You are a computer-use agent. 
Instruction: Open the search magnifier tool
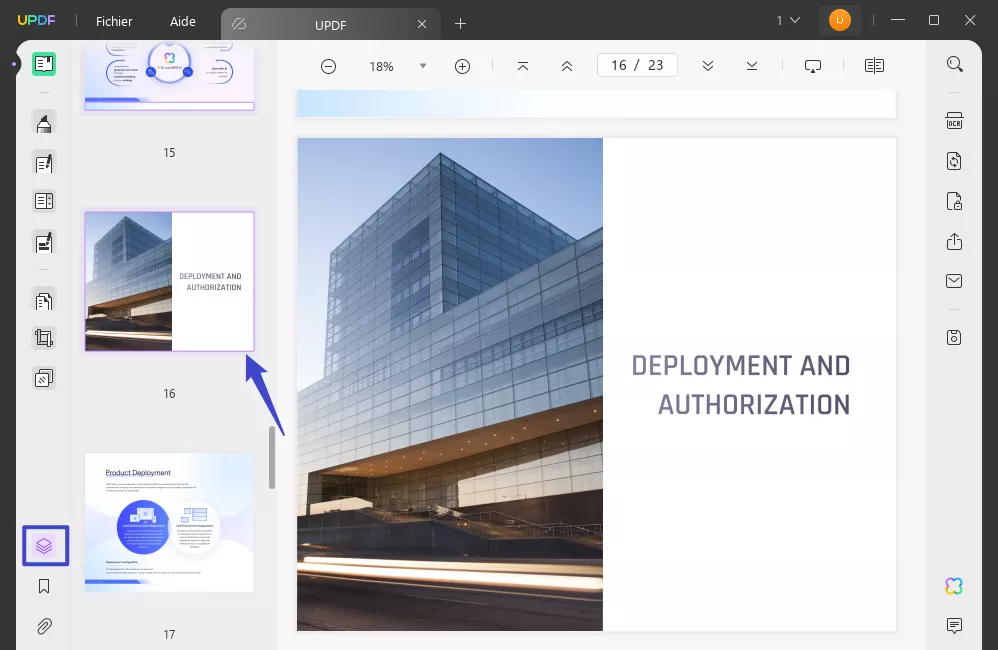(x=954, y=65)
